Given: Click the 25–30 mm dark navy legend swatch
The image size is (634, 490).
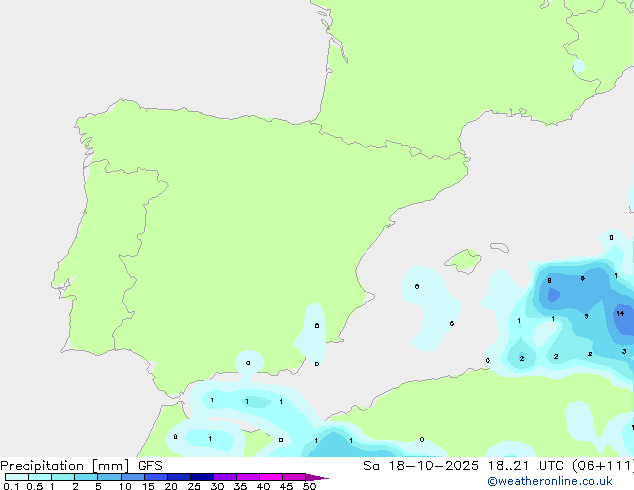Looking at the screenshot, I should click(x=202, y=477).
